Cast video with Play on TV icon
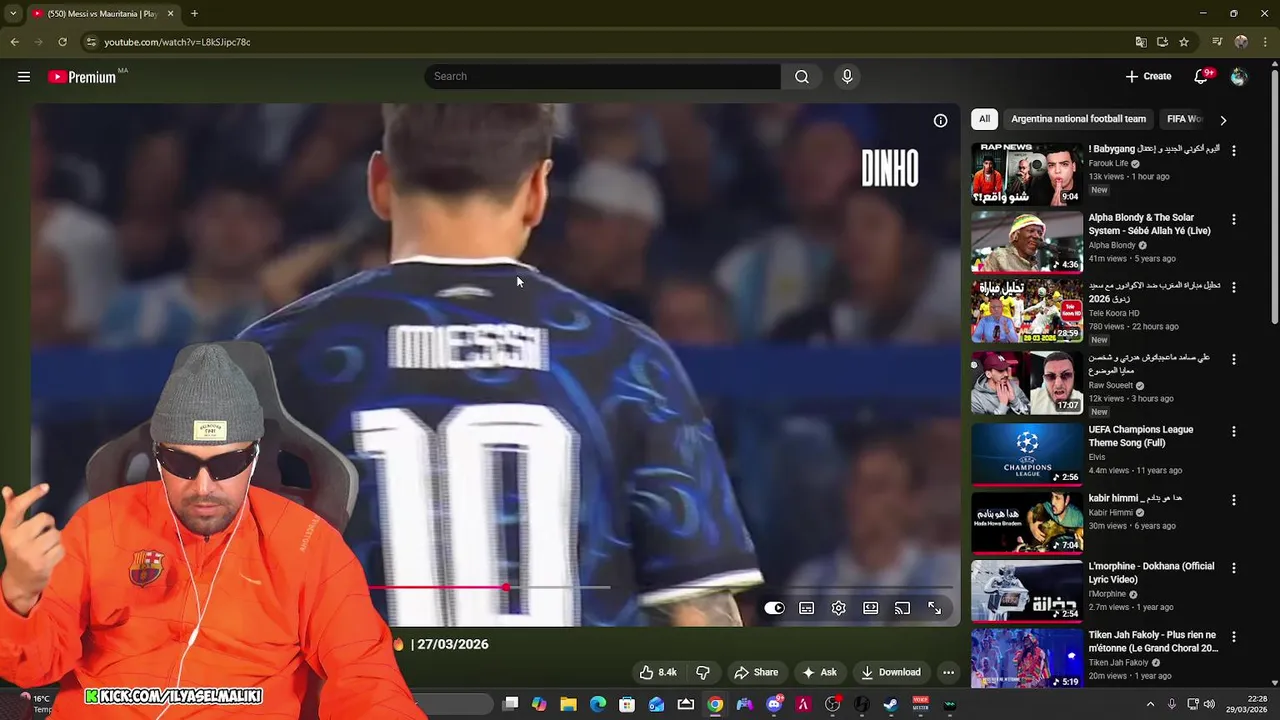The image size is (1280, 720). tap(903, 608)
